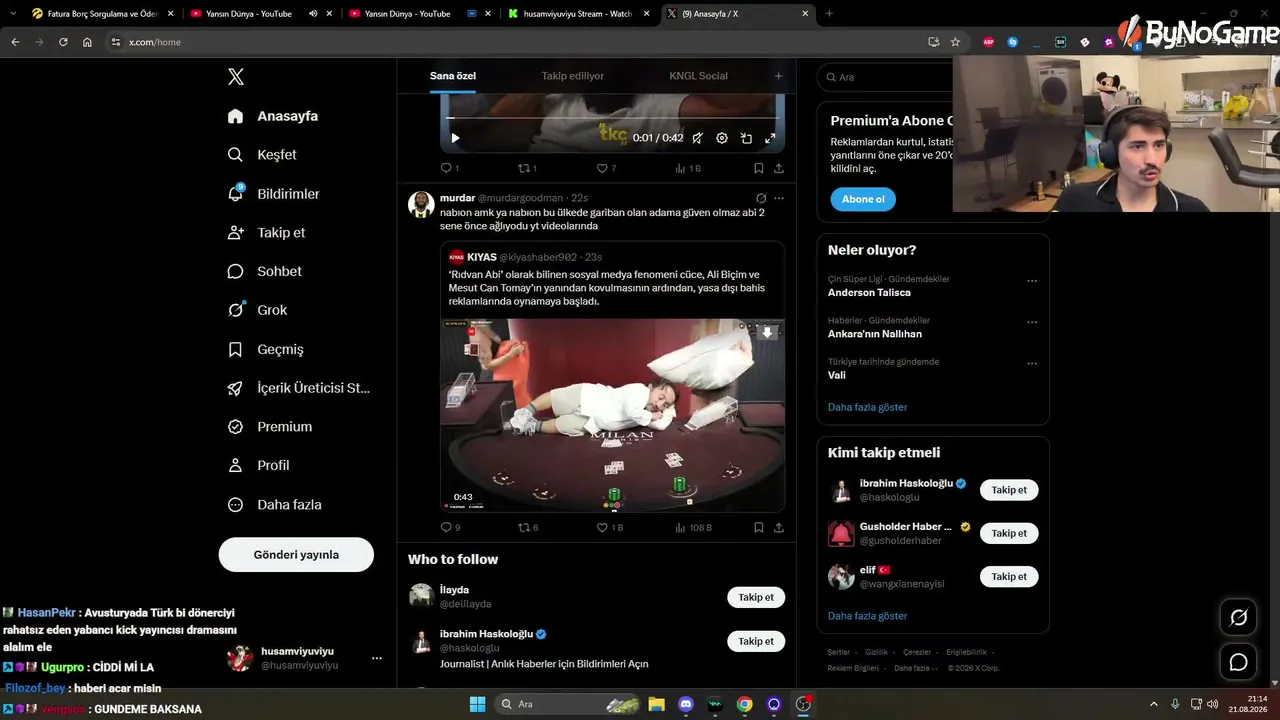Open top video settings gear
This screenshot has height=720, width=1280.
722,138
